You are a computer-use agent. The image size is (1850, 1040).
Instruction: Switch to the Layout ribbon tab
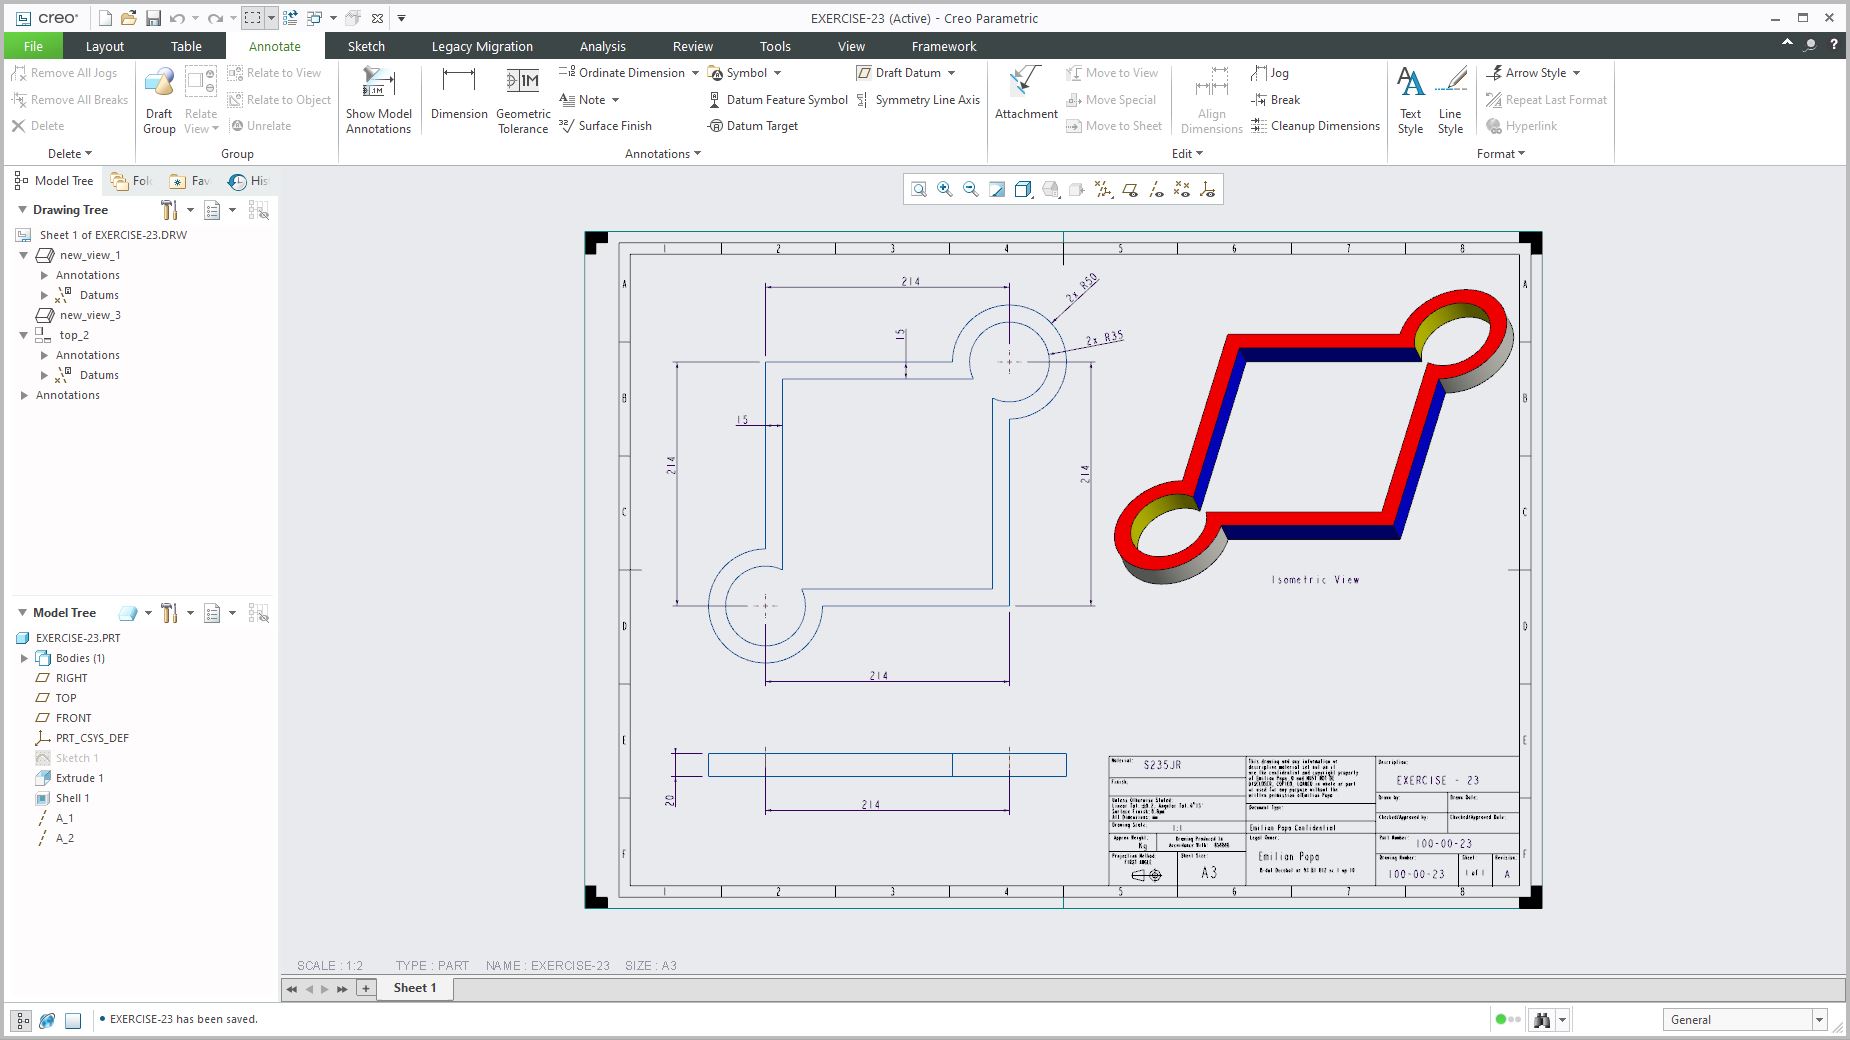coord(105,46)
